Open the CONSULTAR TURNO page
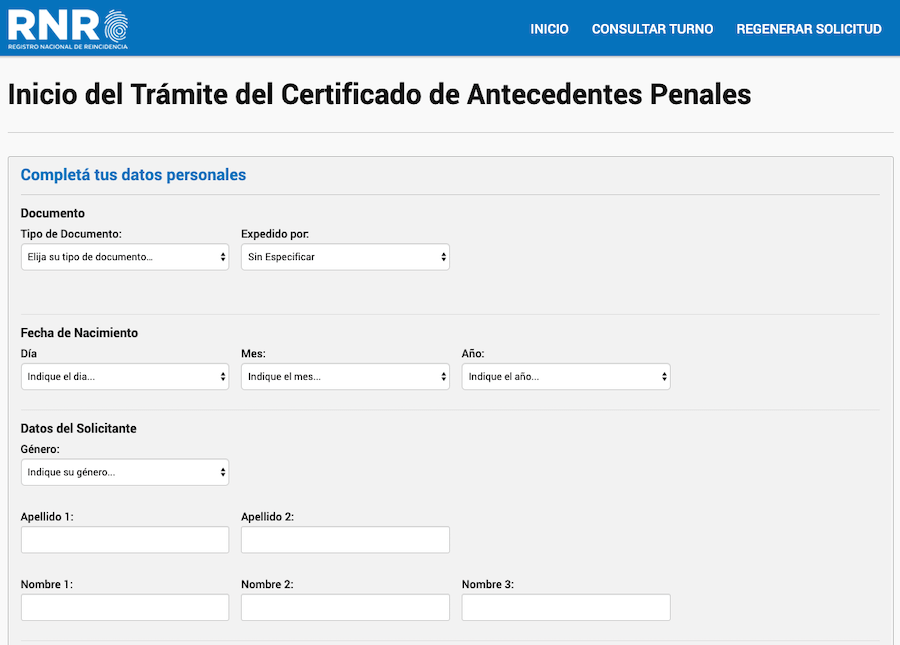Image resolution: width=900 pixels, height=645 pixels. [652, 29]
